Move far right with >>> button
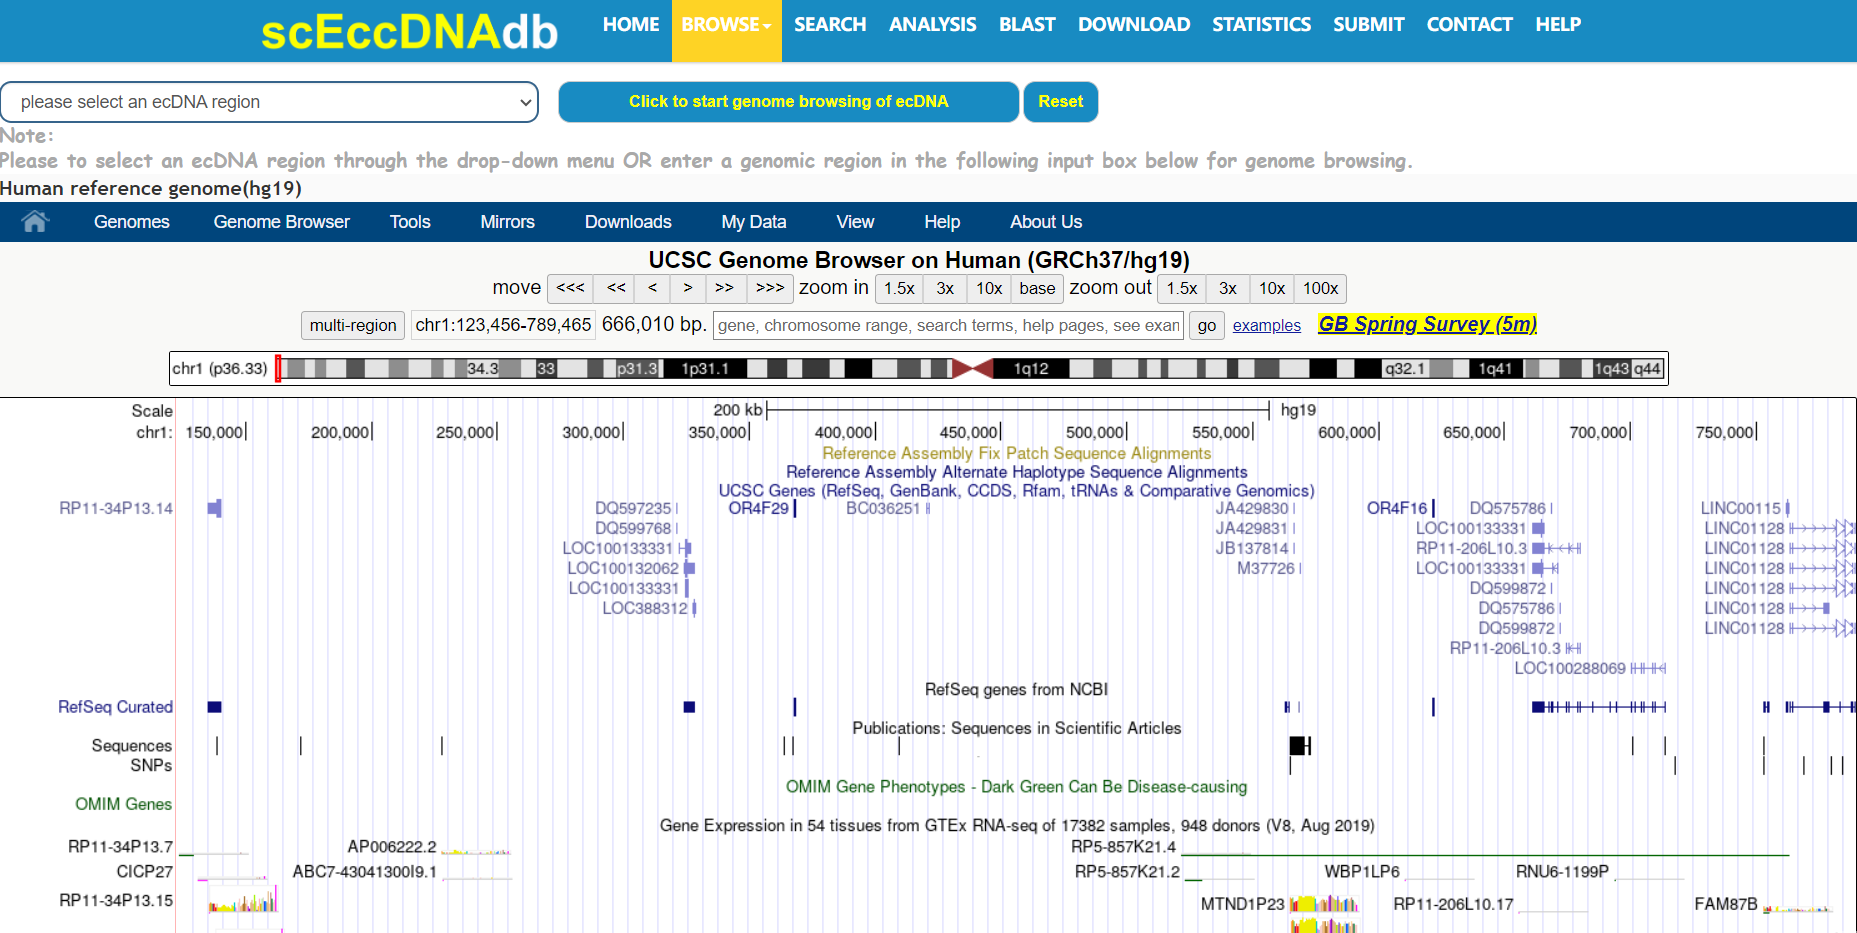Viewport: 1857px width, 933px height. coord(770,288)
